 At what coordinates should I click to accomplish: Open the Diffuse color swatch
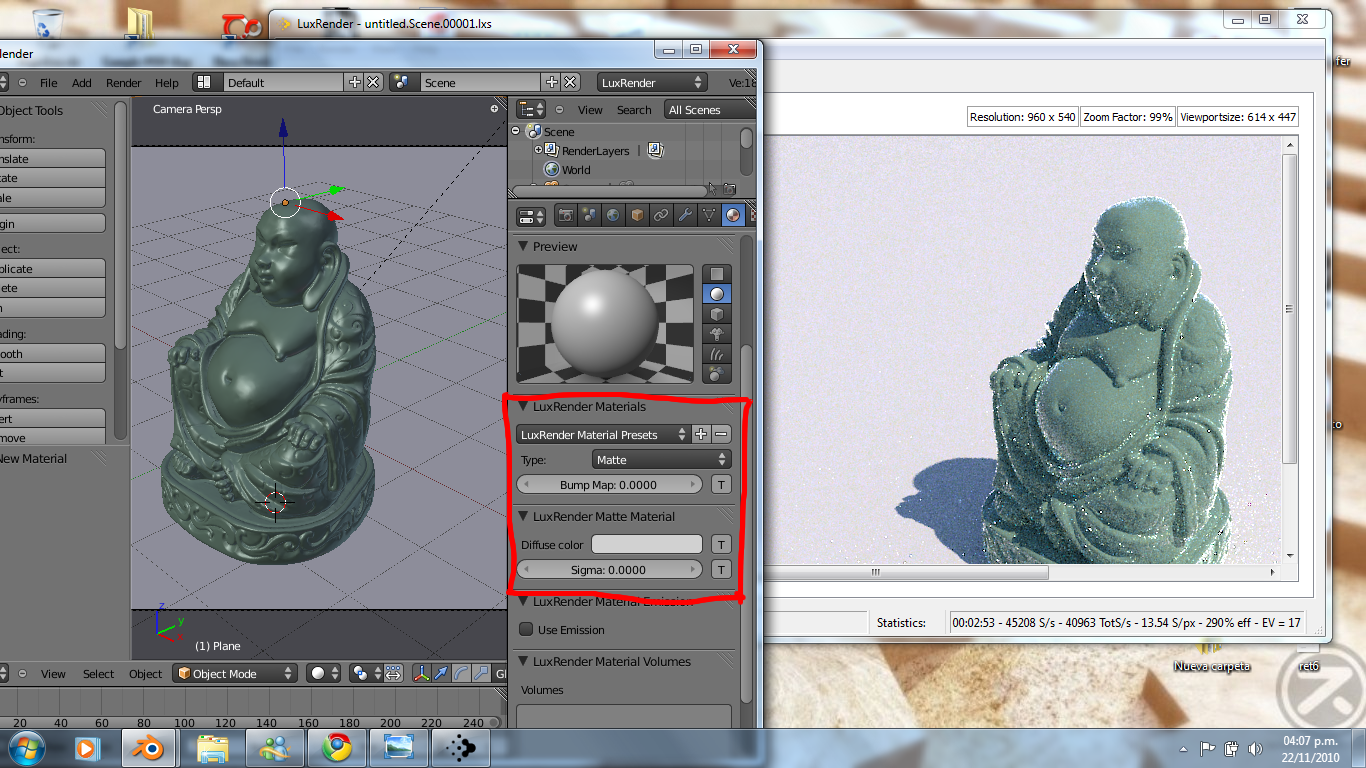pos(647,545)
